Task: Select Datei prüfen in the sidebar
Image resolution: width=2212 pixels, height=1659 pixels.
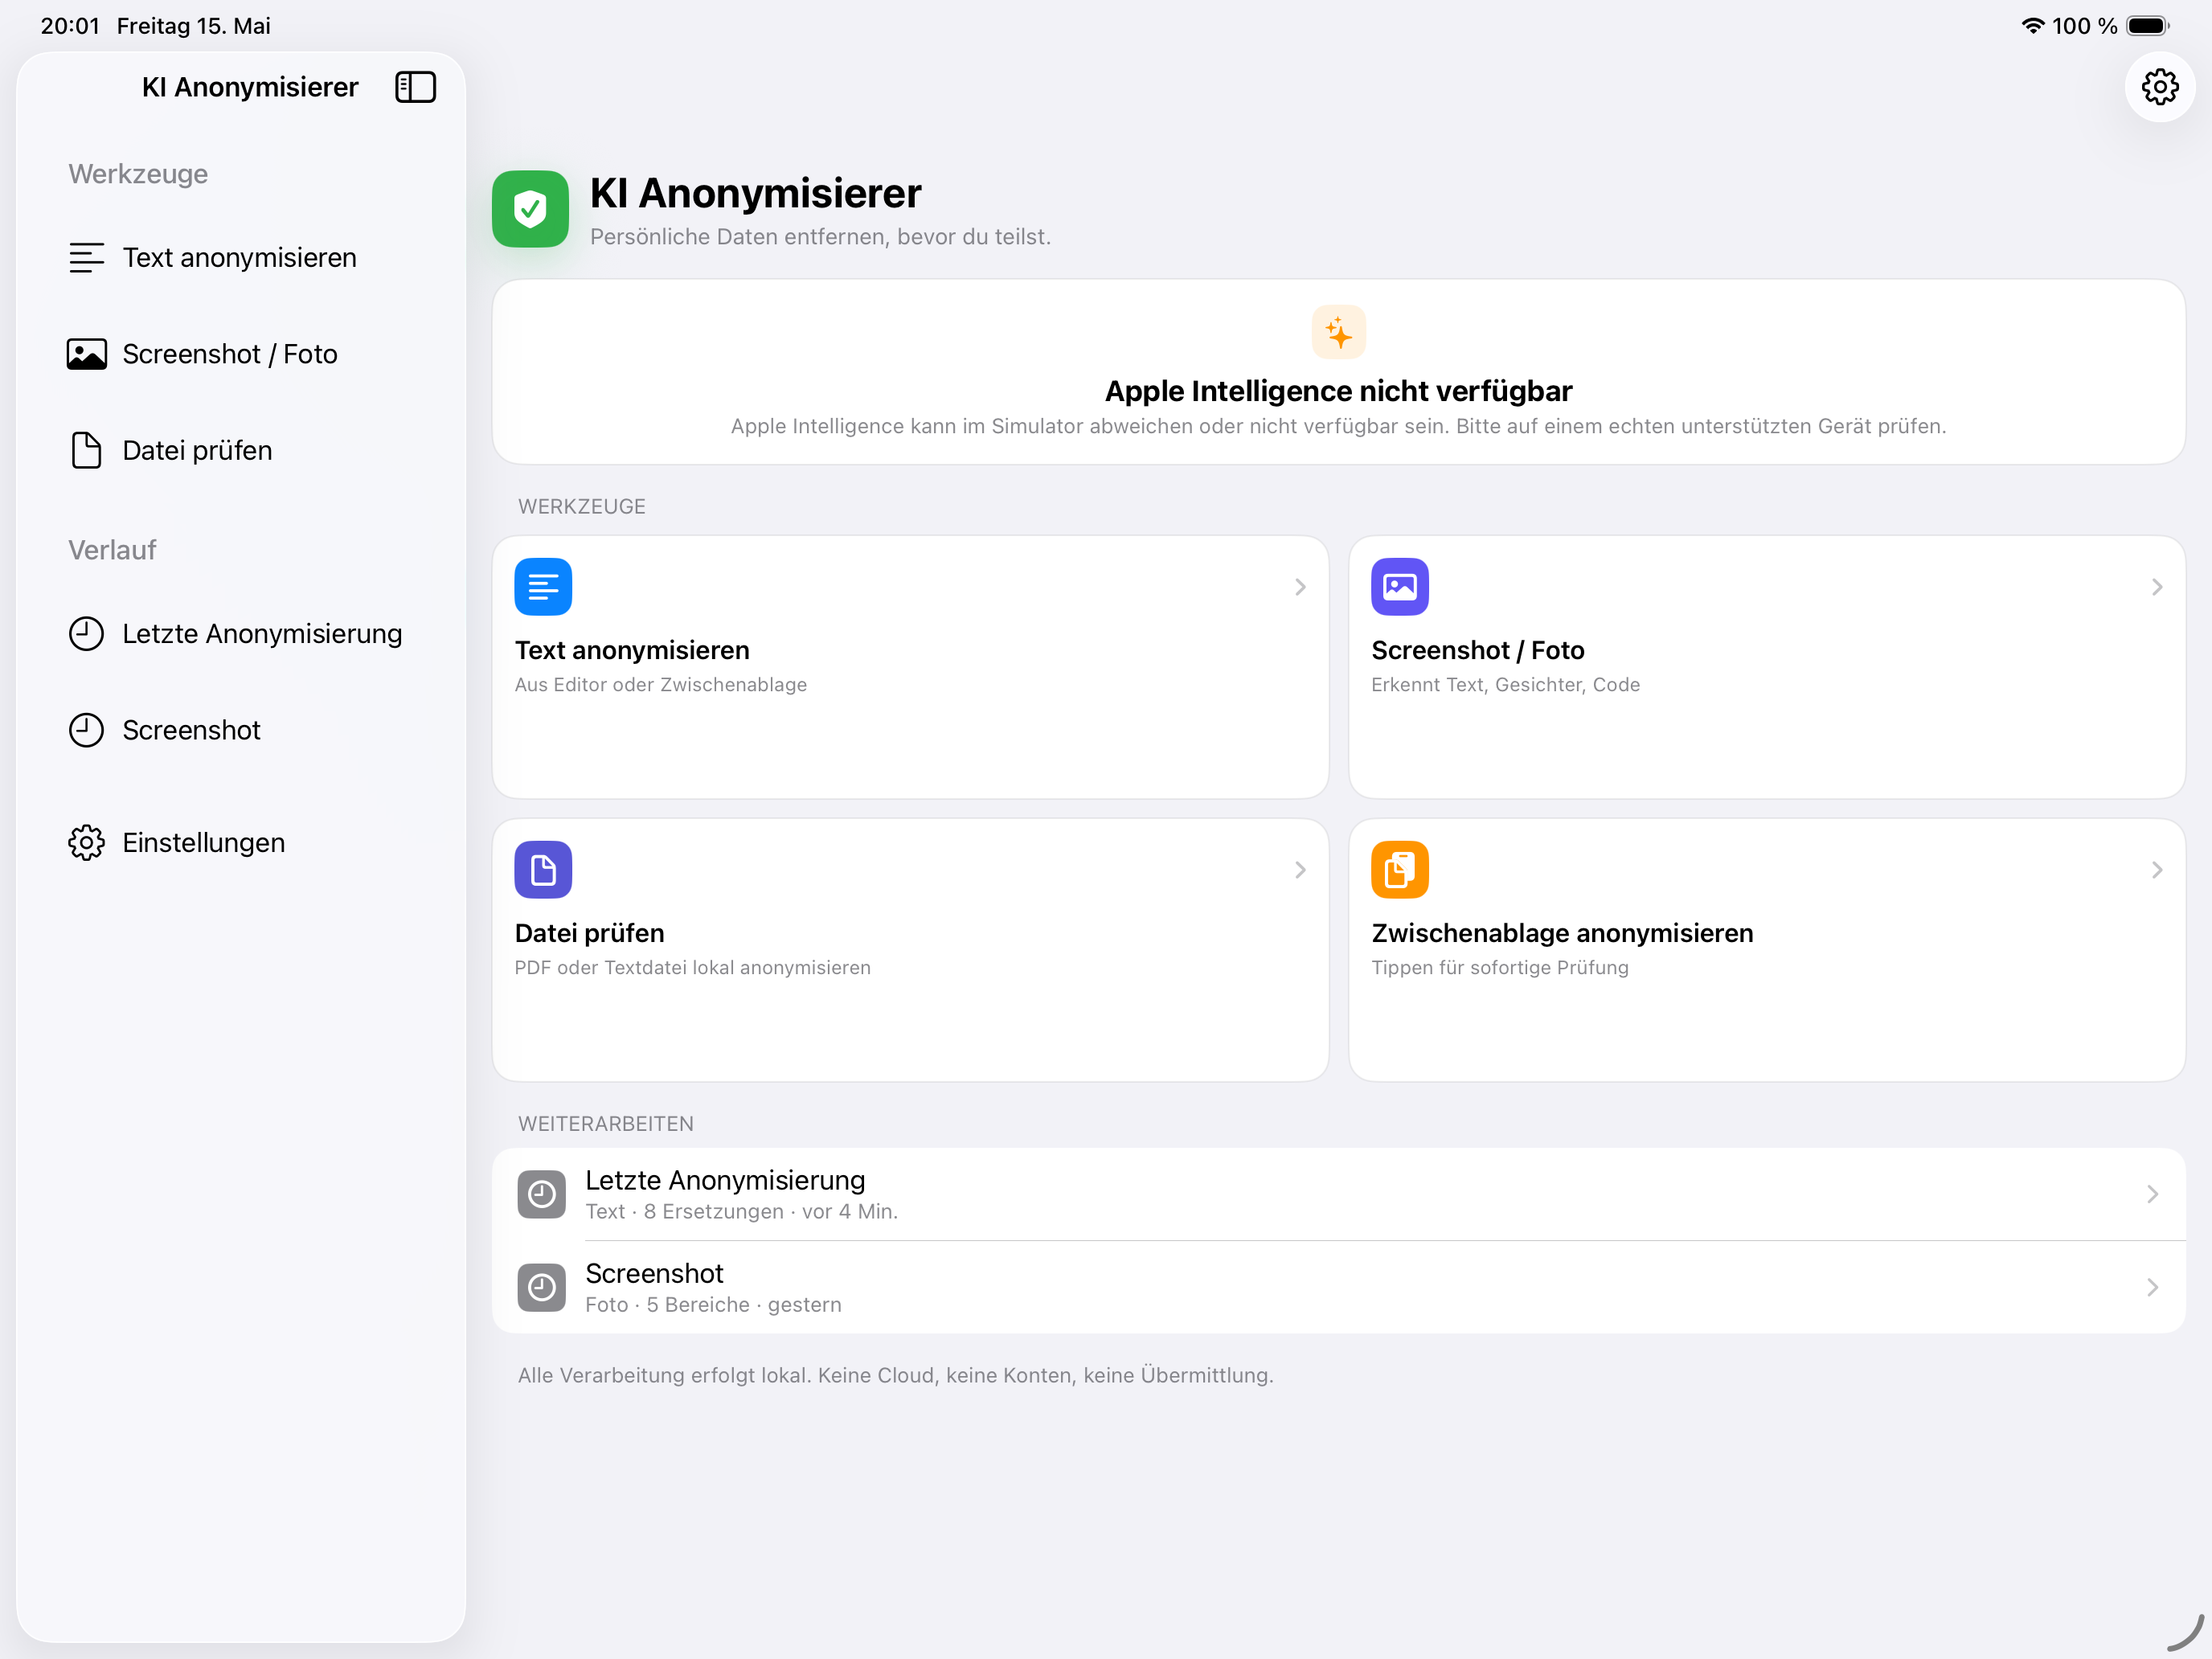Action: 240,450
